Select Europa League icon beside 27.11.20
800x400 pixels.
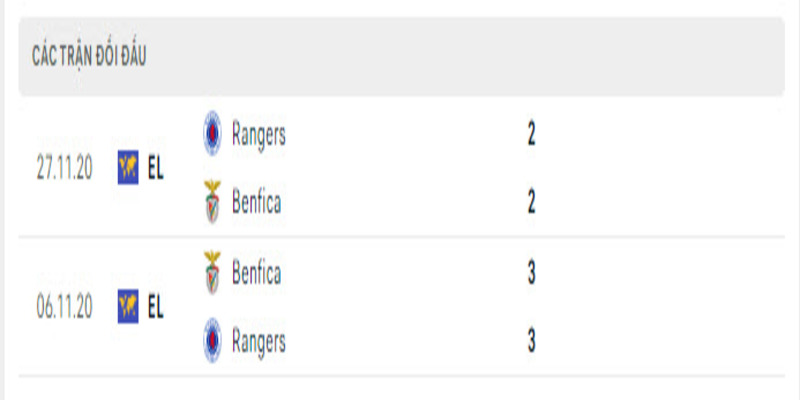[127, 167]
